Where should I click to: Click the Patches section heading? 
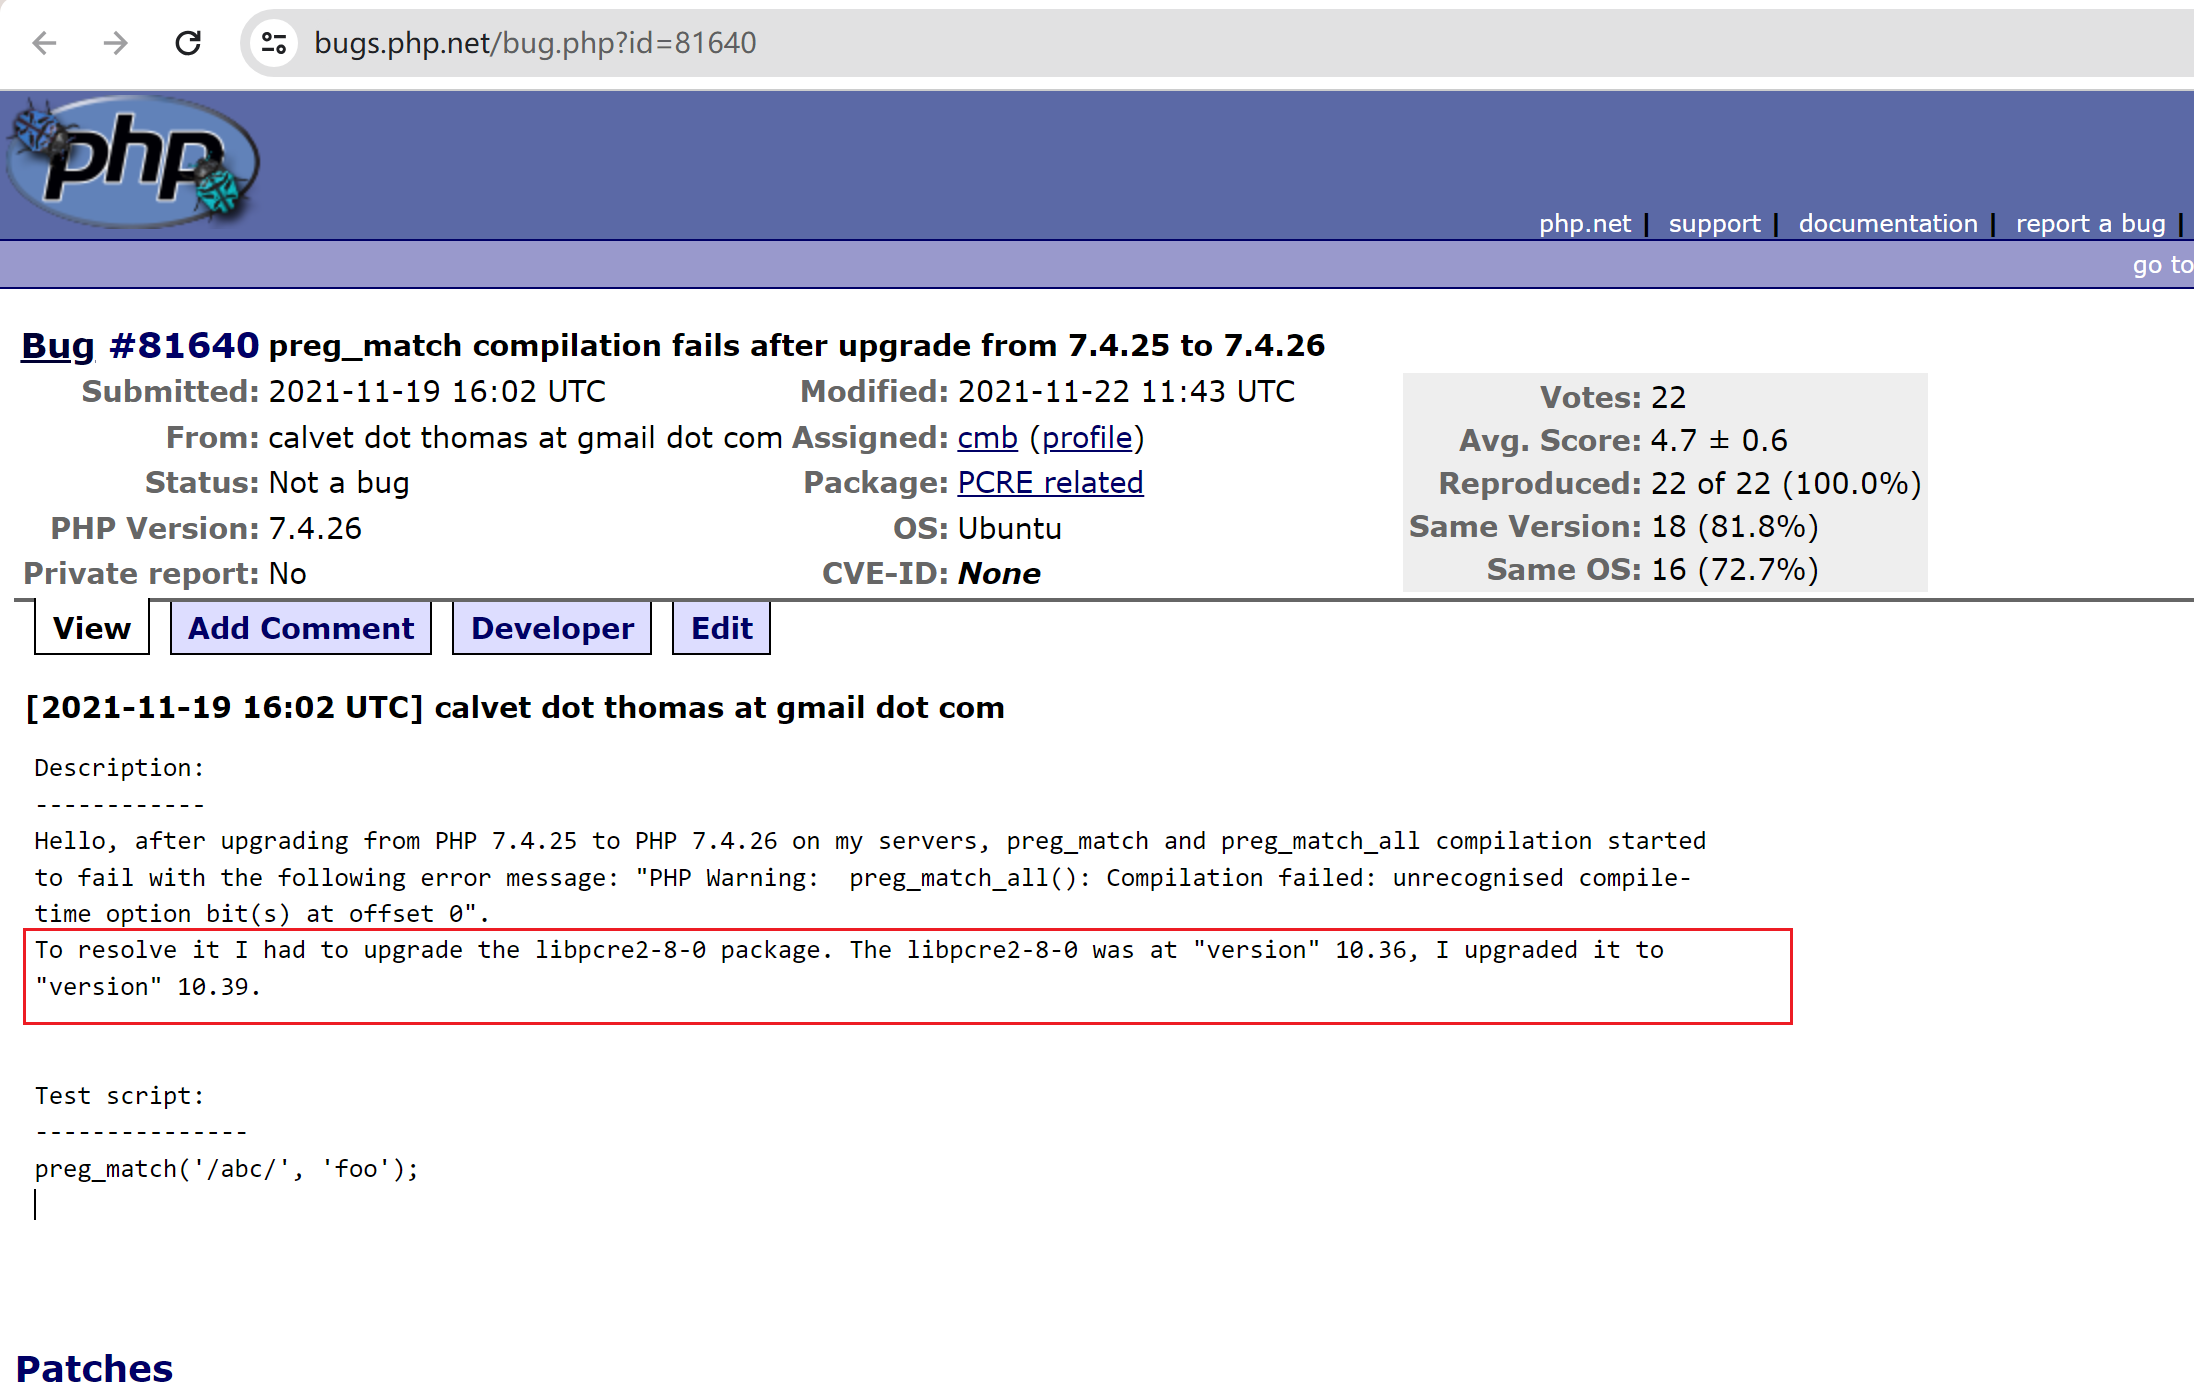[x=95, y=1367]
